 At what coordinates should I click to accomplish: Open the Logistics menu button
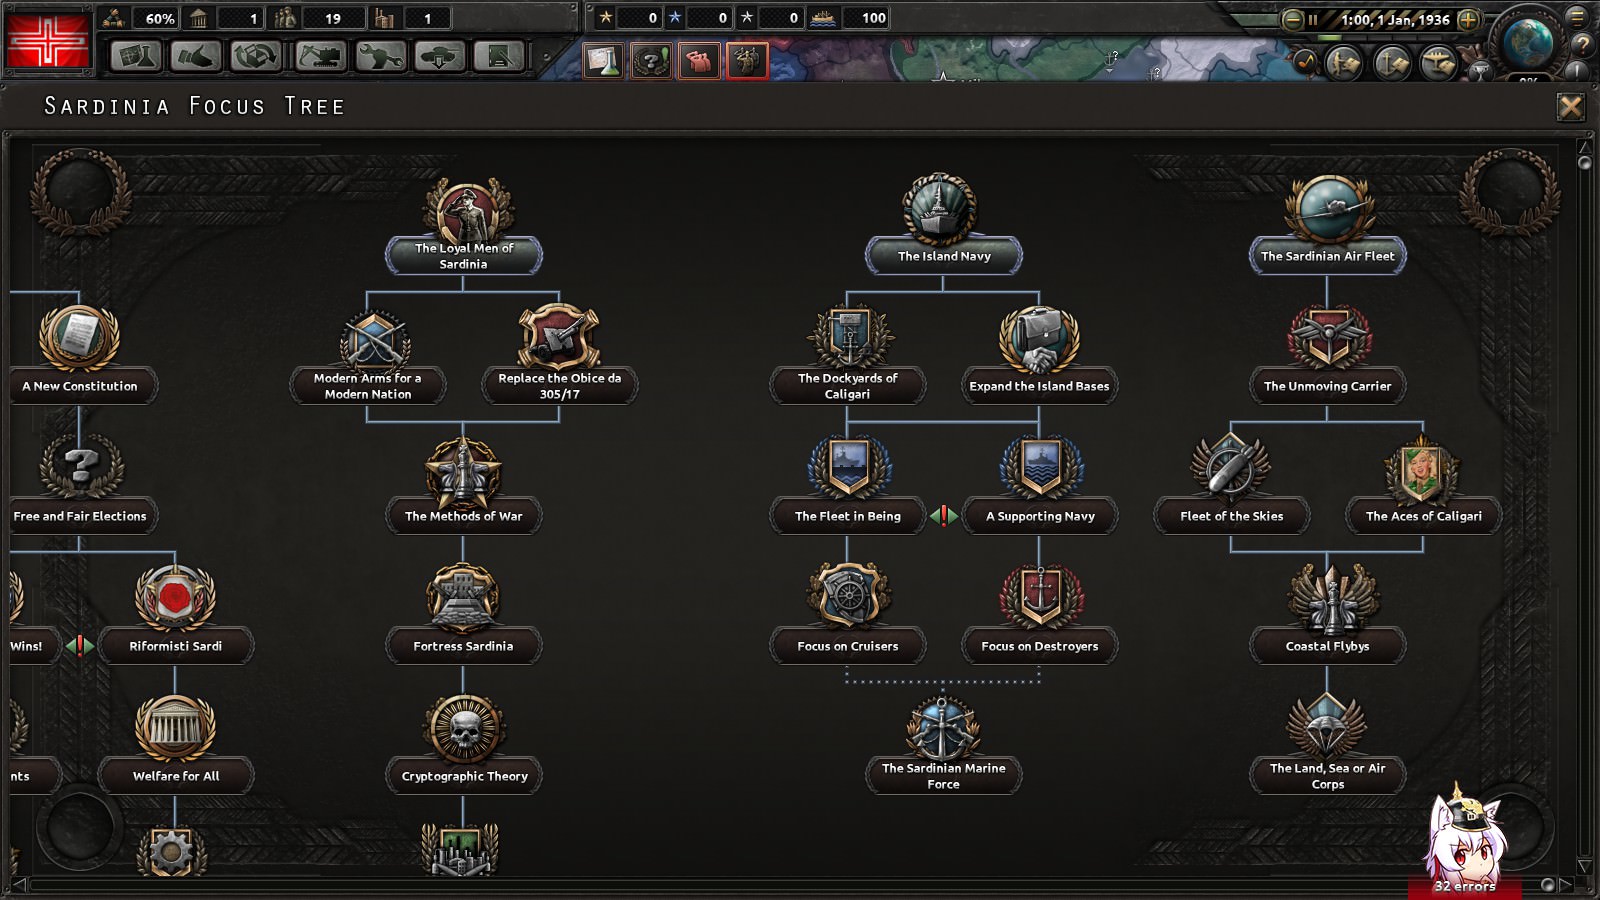tap(500, 56)
